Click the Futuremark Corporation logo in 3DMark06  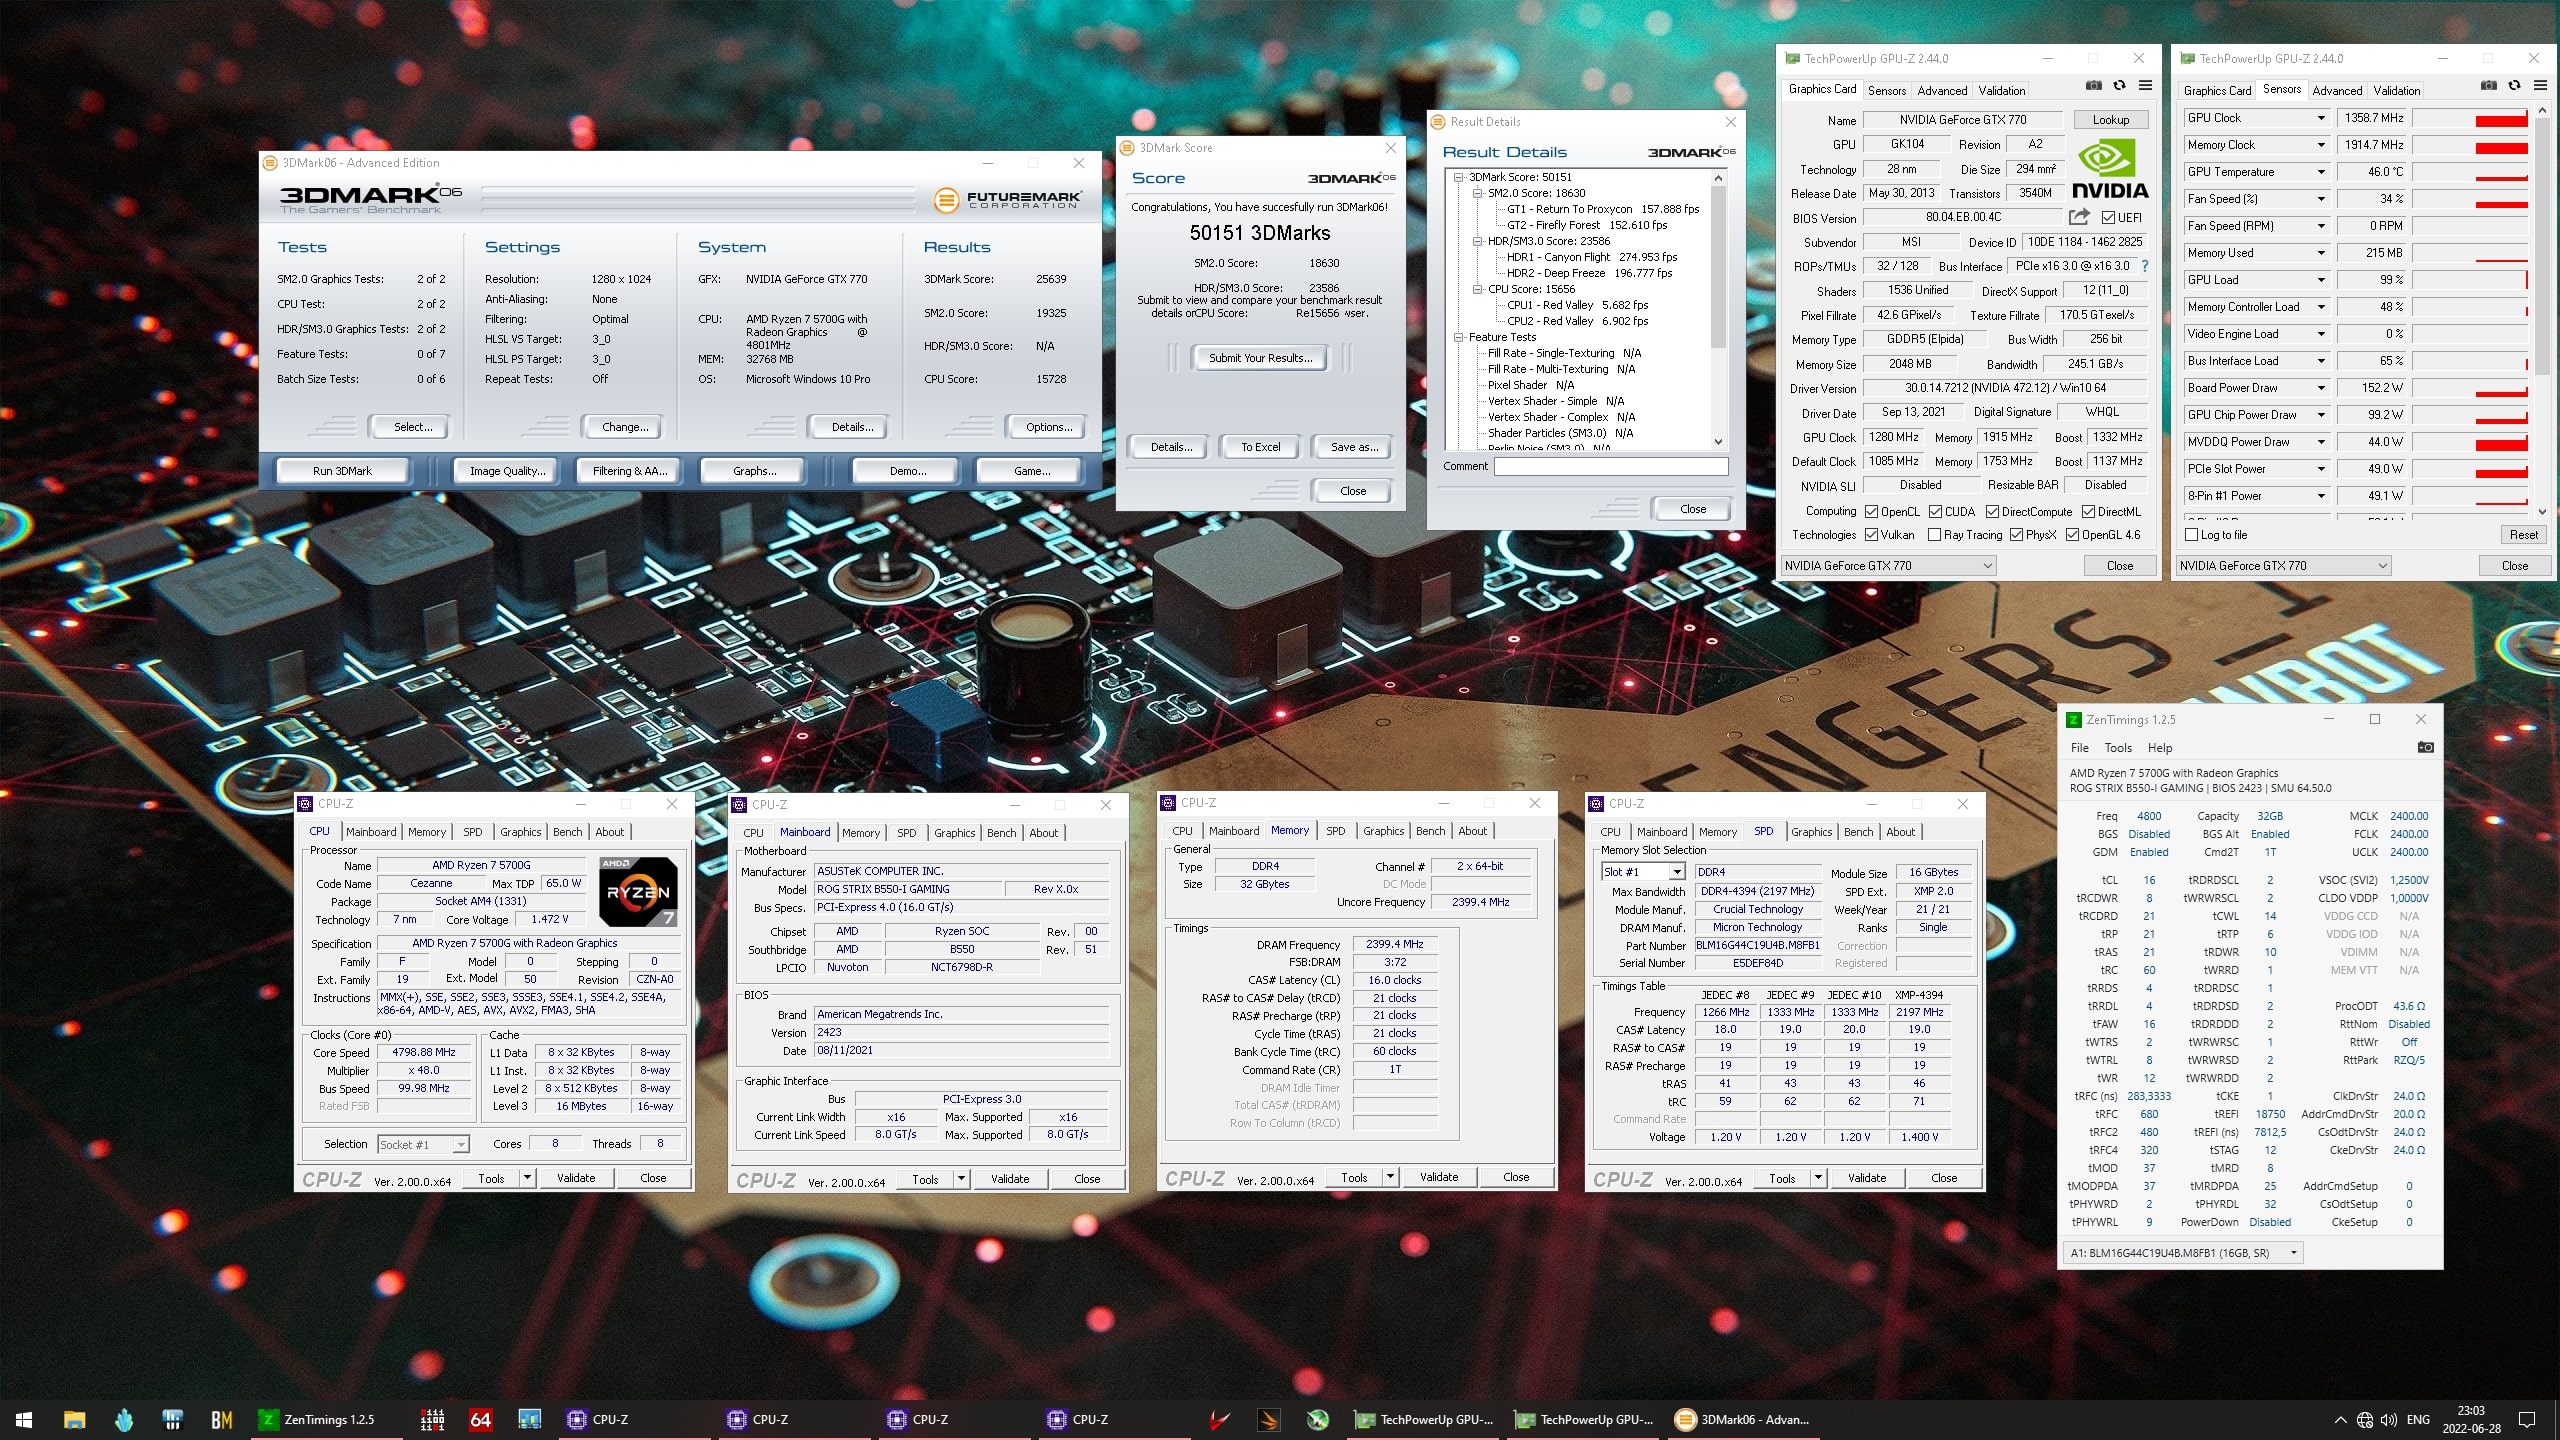click(1008, 199)
